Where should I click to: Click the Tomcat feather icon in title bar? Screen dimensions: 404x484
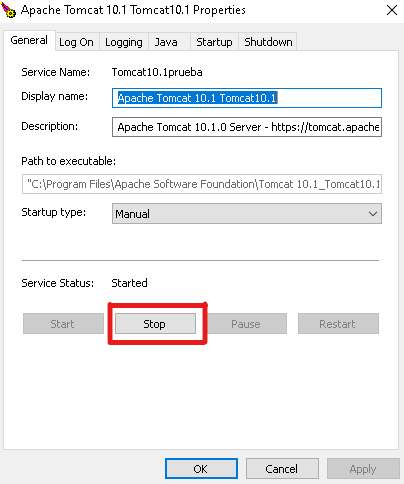(8, 9)
